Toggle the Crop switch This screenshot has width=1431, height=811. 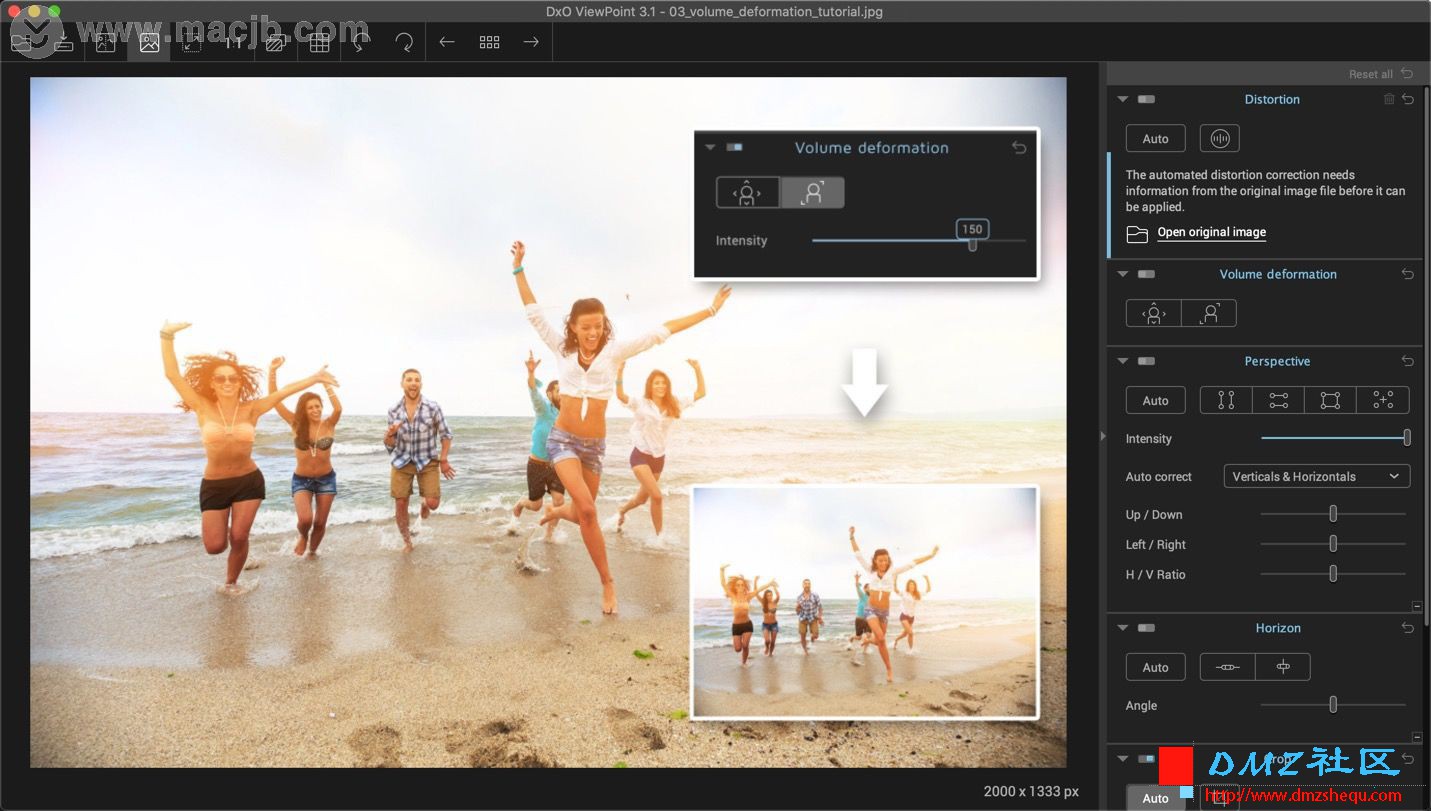pos(1146,759)
